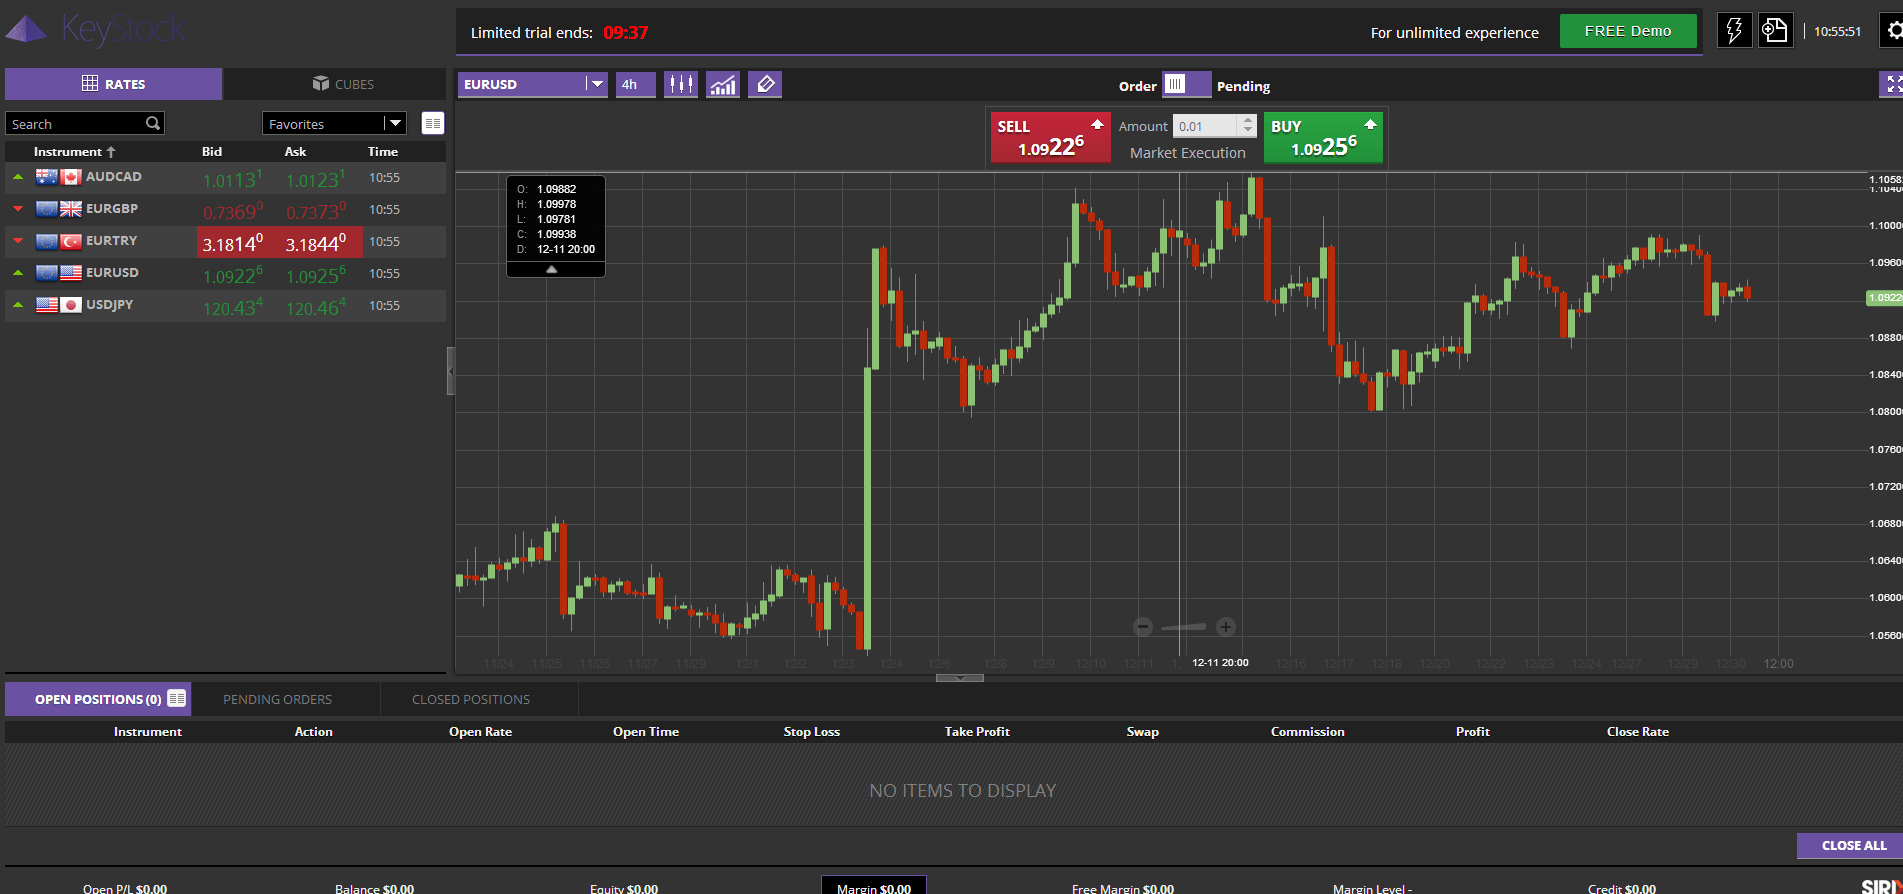The height and width of the screenshot is (894, 1903).
Task: Open the 4h timeframe selector
Action: (x=635, y=84)
